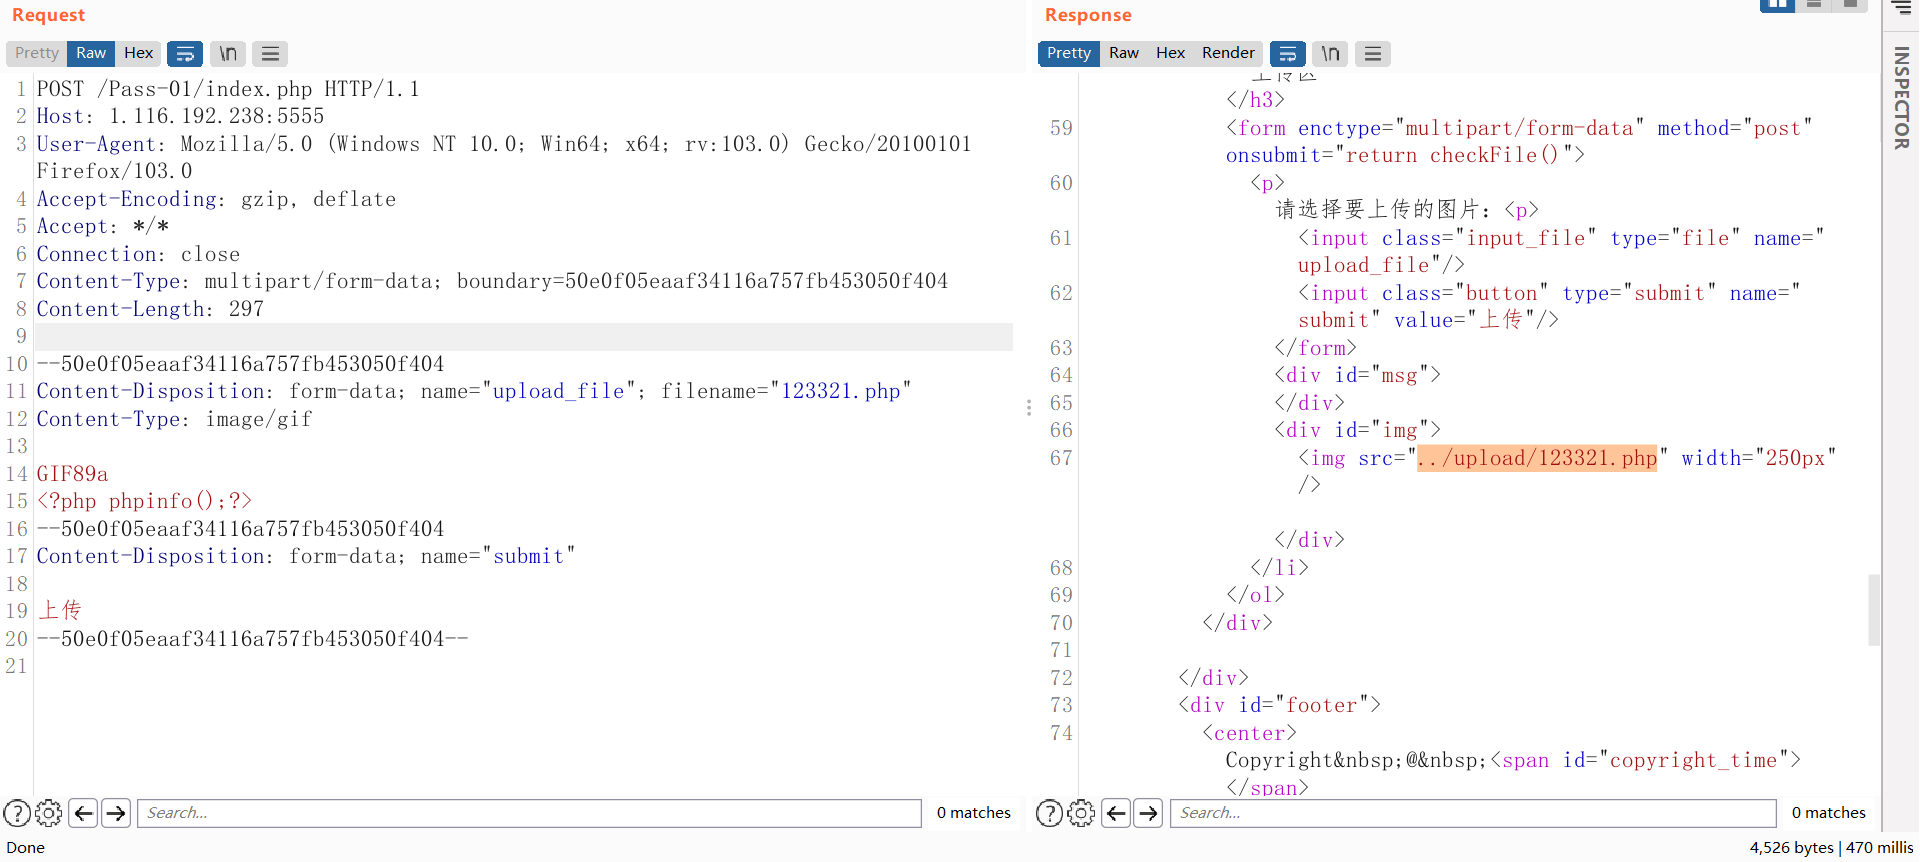The width and height of the screenshot is (1920, 862).
Task: Click the 上传 form value line
Action: tap(60, 611)
